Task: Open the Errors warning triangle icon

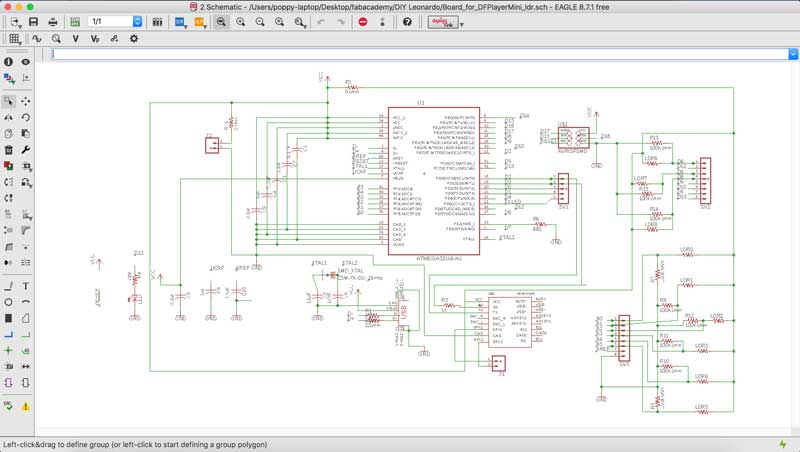Action: (x=26, y=407)
